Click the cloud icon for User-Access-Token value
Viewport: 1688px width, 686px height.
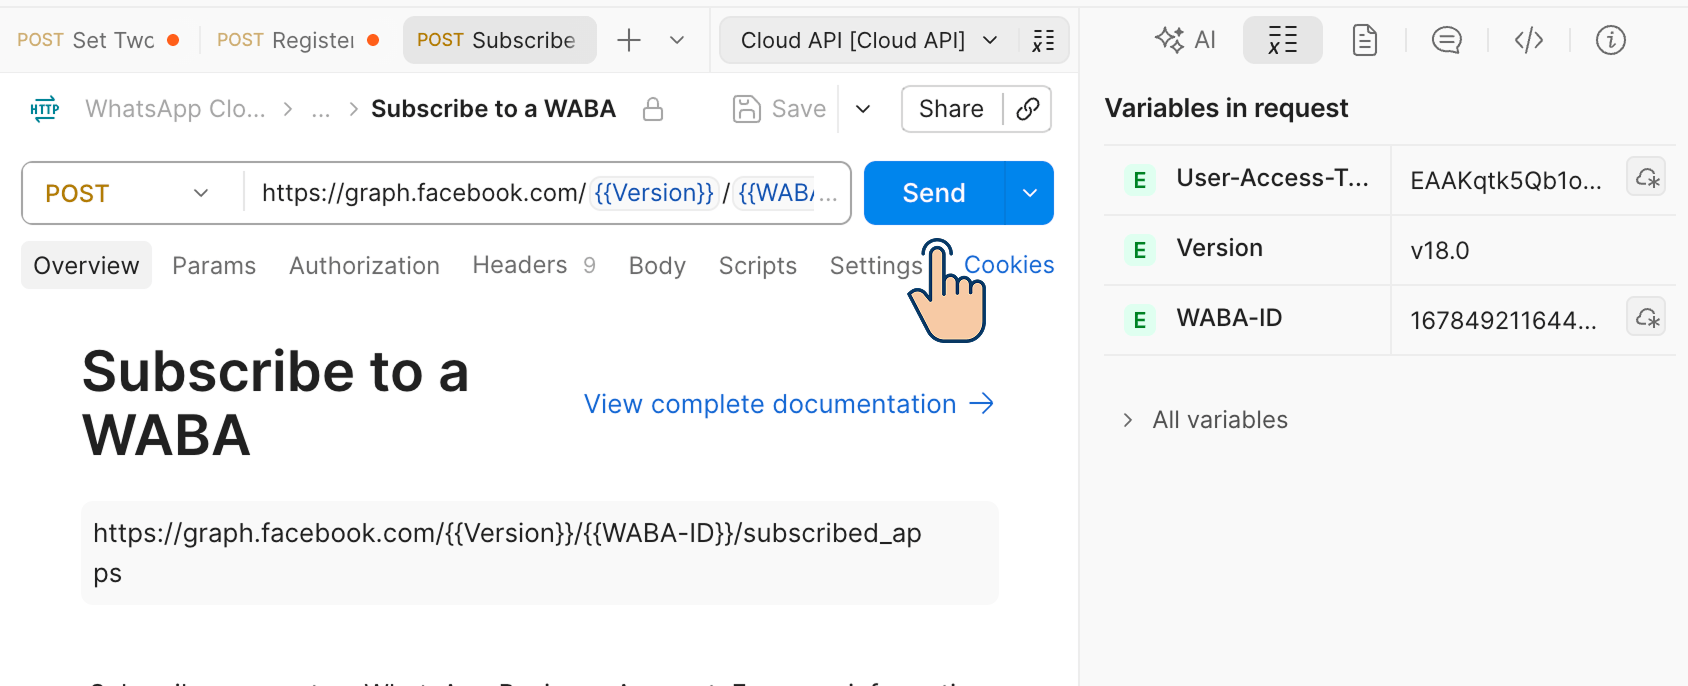(x=1646, y=178)
